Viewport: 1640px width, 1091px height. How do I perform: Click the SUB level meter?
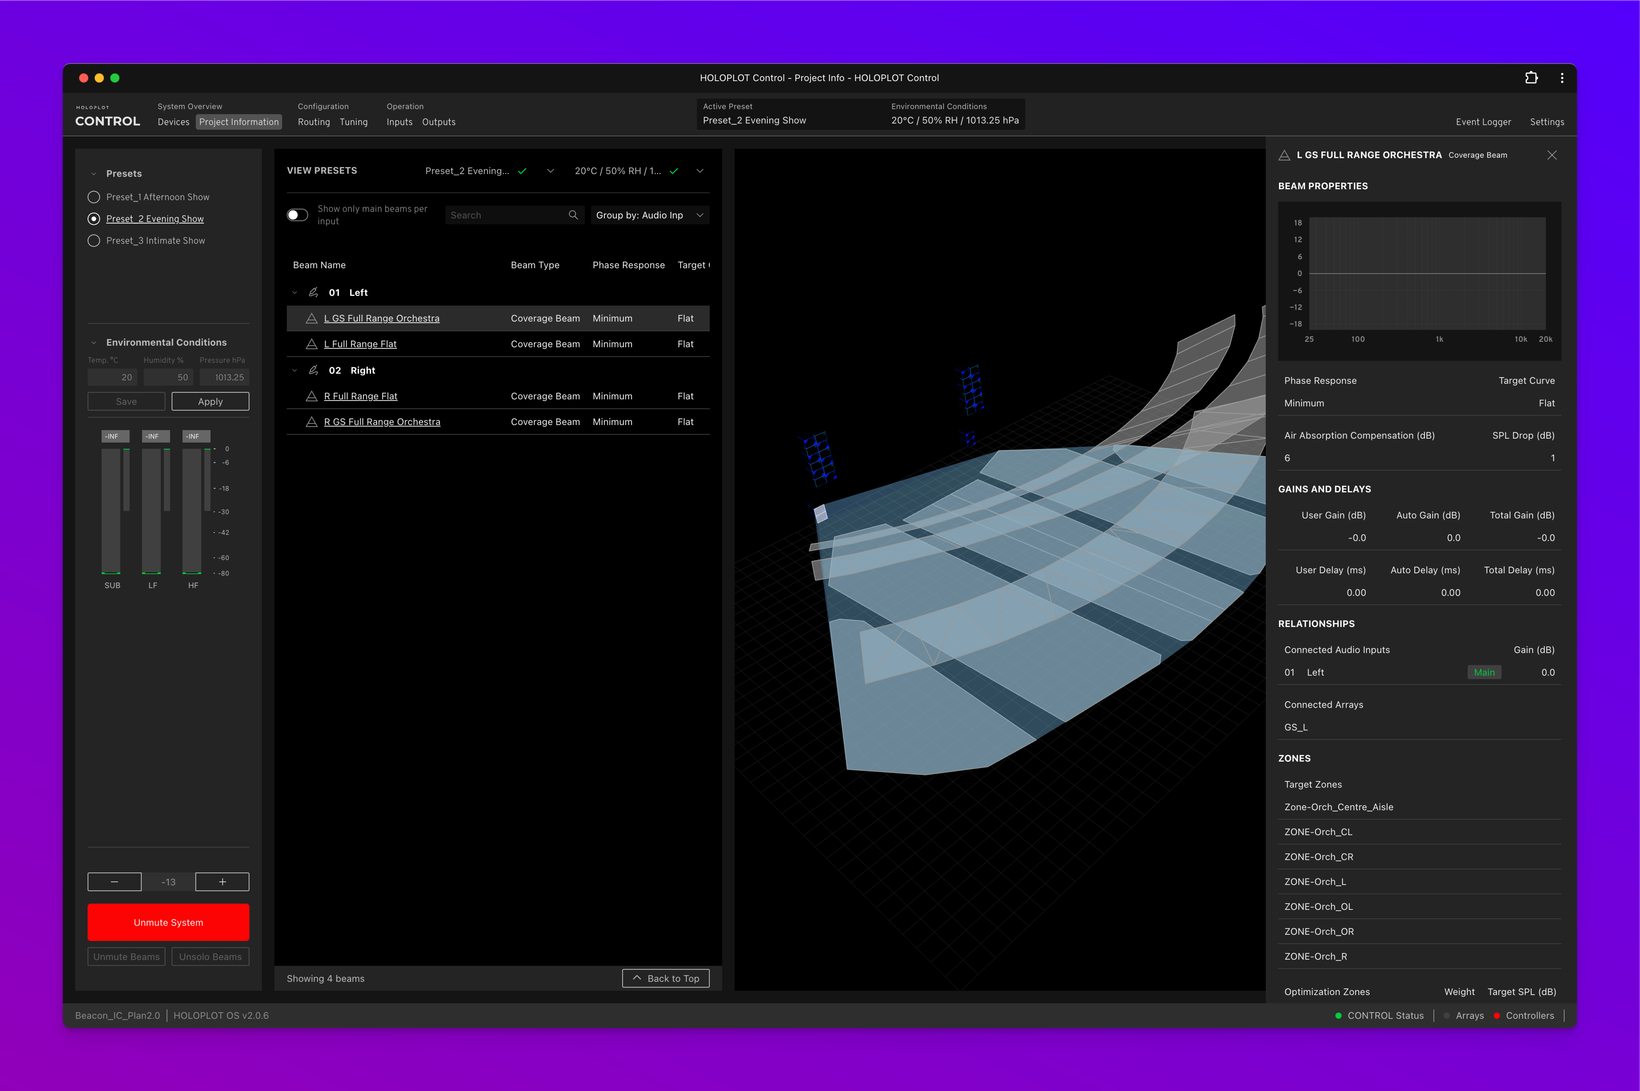[x=112, y=511]
